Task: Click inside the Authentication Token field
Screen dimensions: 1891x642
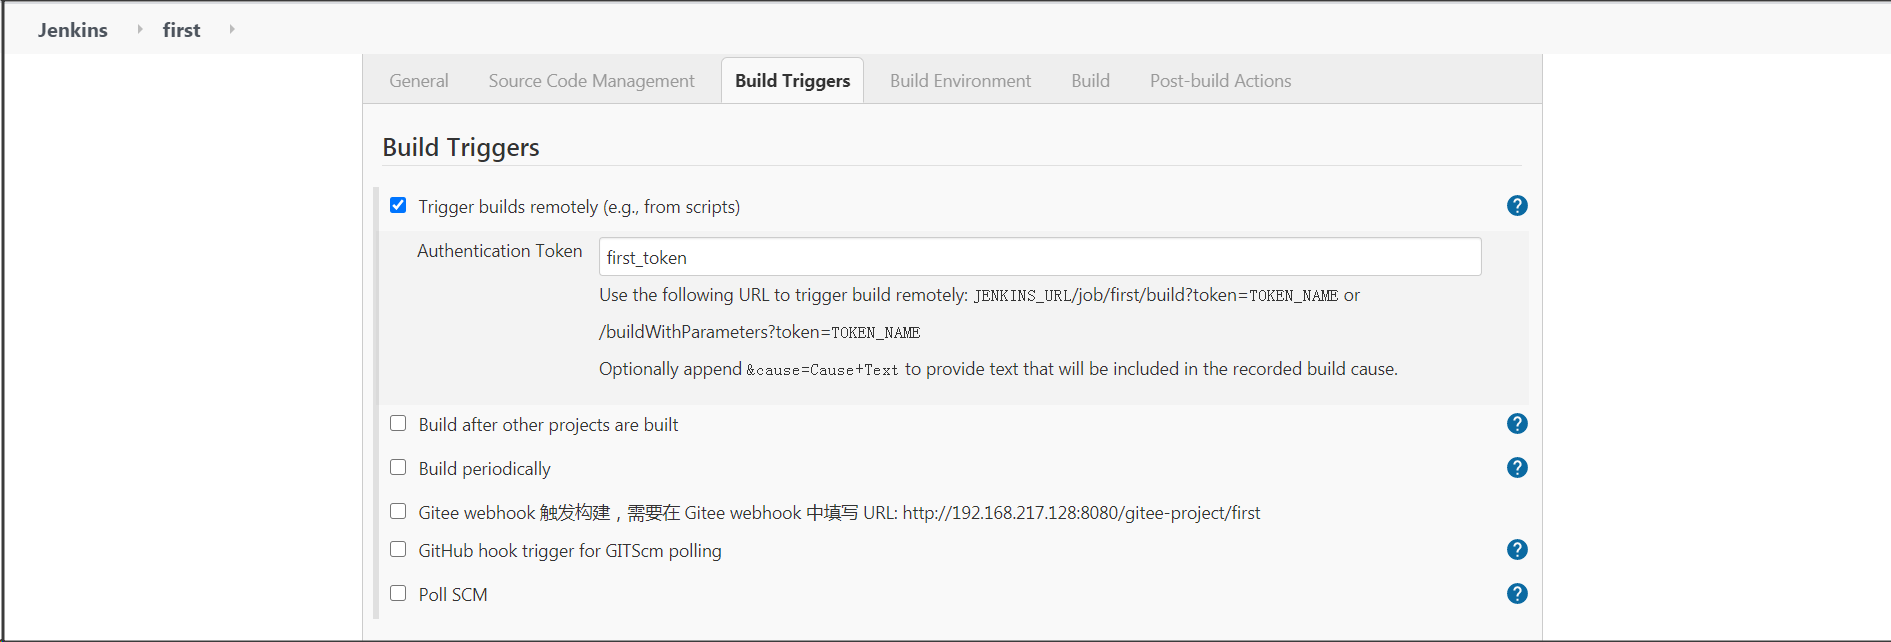Action: [x=1039, y=256]
